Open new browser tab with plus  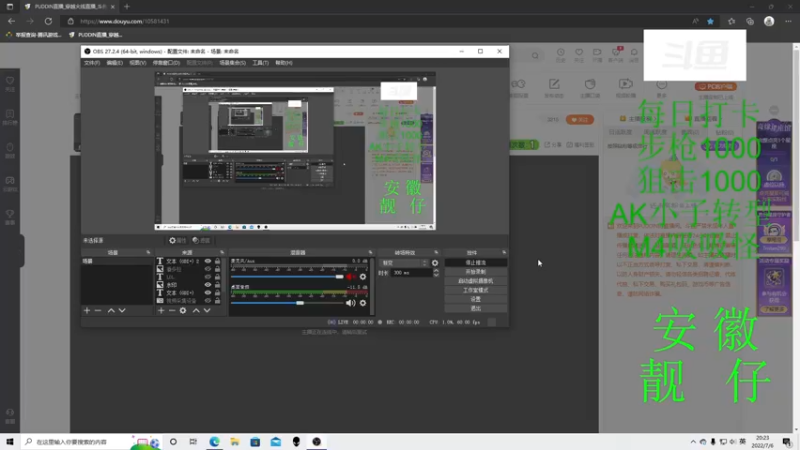tap(127, 7)
